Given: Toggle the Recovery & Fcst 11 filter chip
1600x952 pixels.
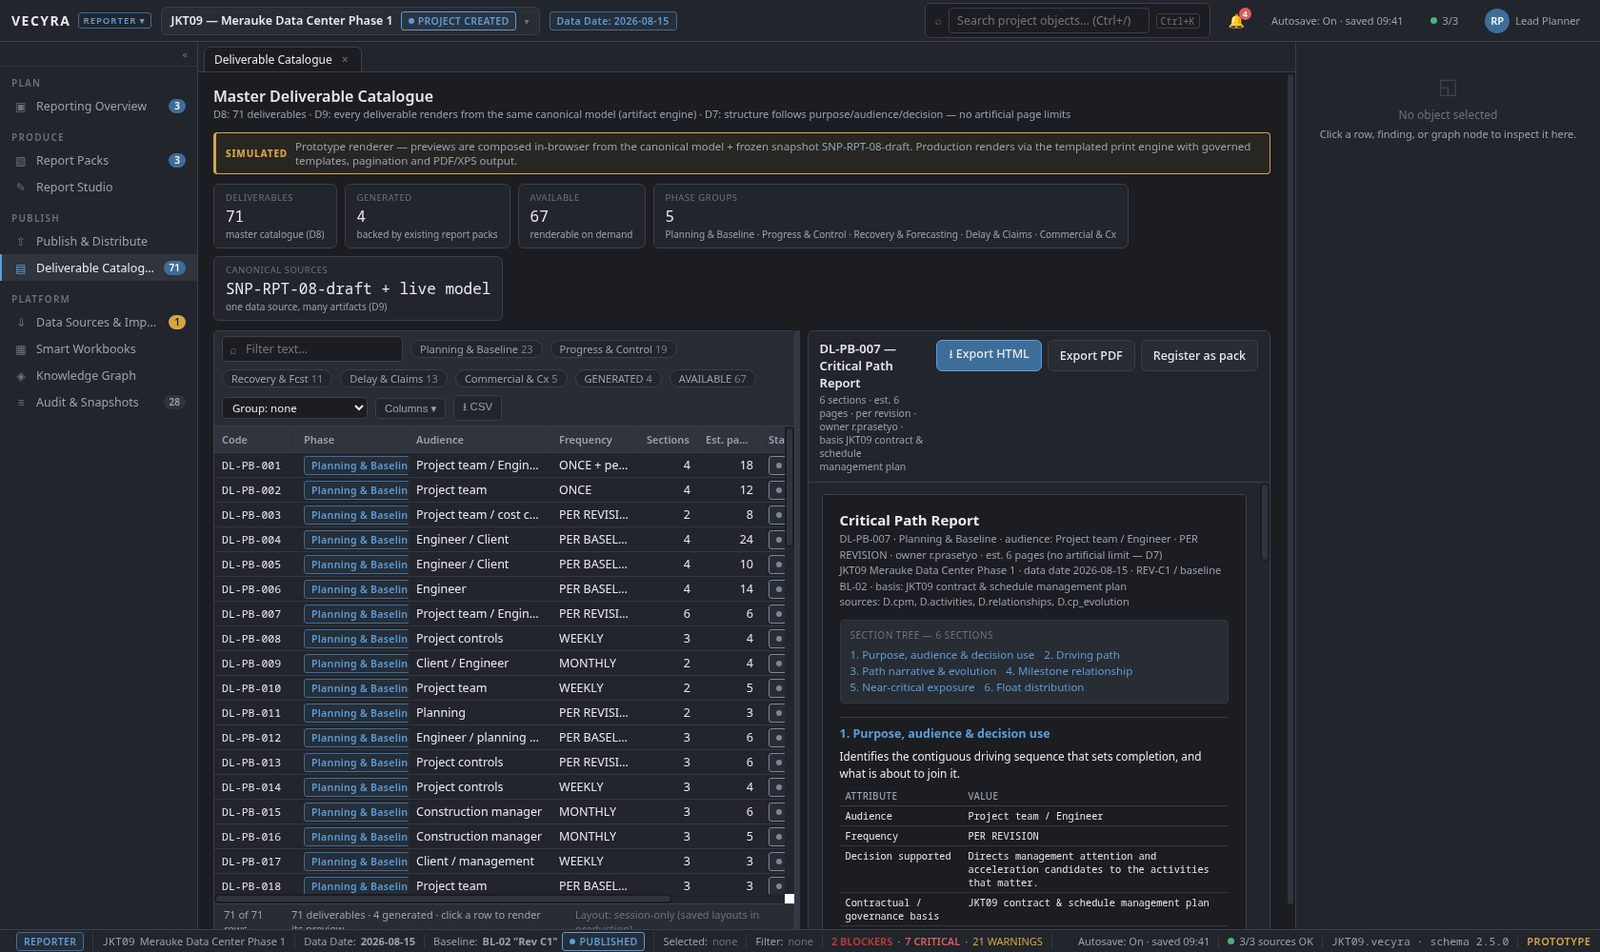Looking at the screenshot, I should (x=277, y=379).
